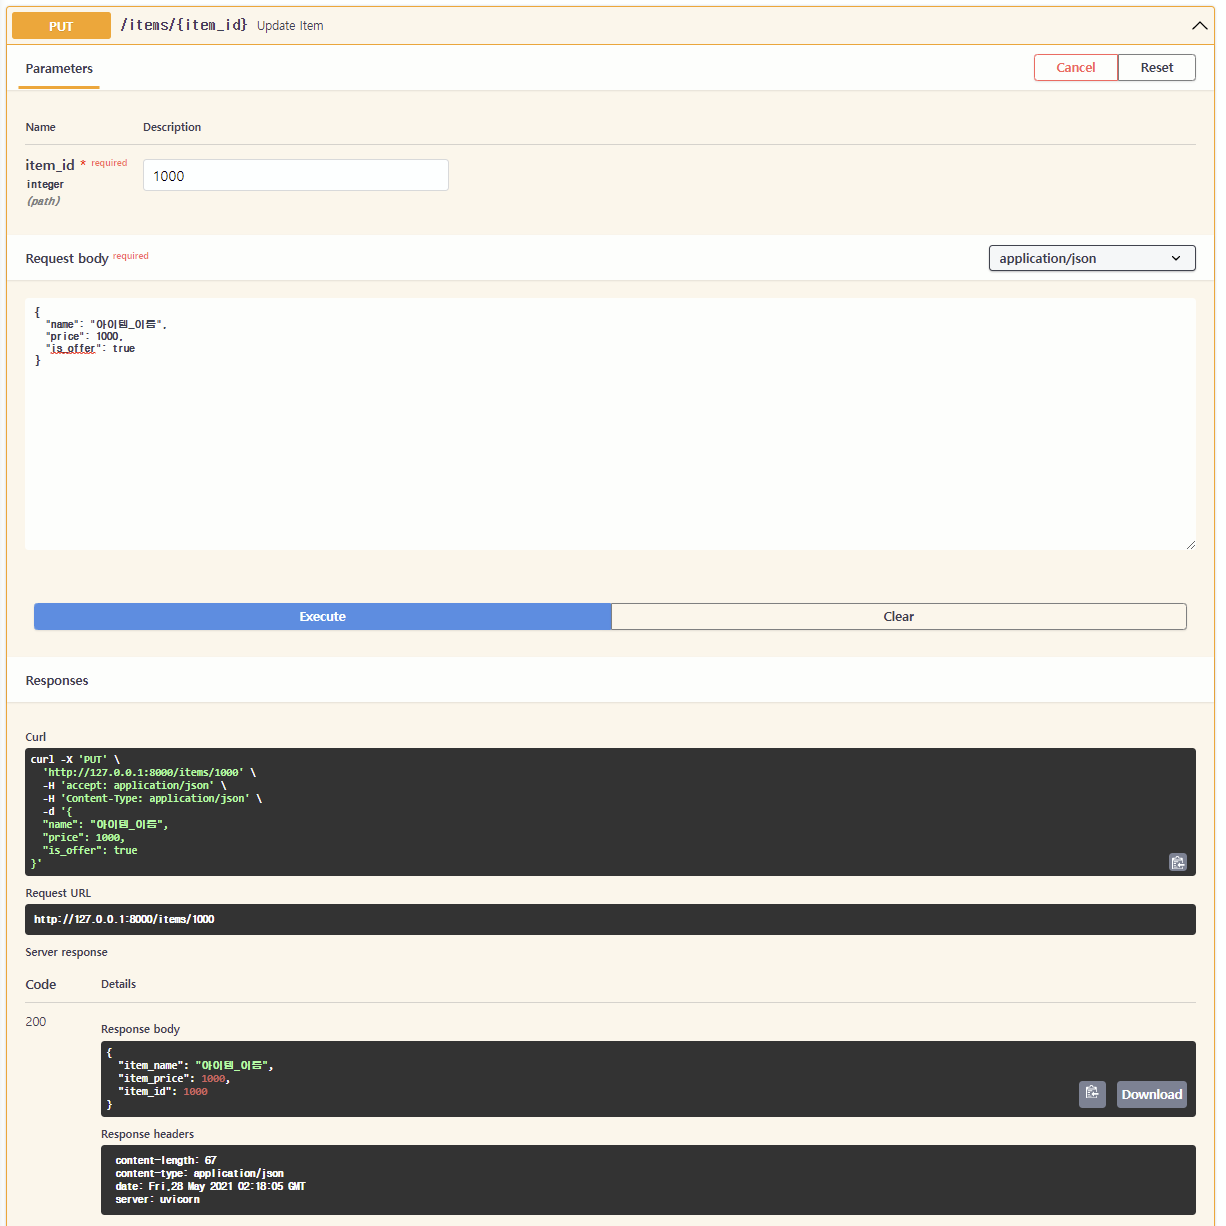Click the "item_name" line in response body
This screenshot has height=1226, width=1226.
195,1065
